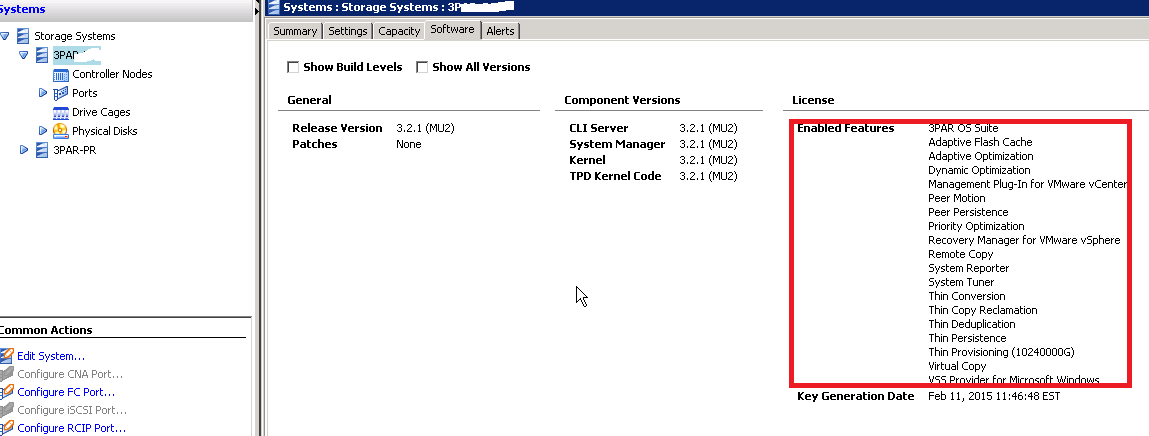The height and width of the screenshot is (436, 1149).
Task: Click Recovery Manager for VMware vSphere entry
Action: coord(1024,240)
